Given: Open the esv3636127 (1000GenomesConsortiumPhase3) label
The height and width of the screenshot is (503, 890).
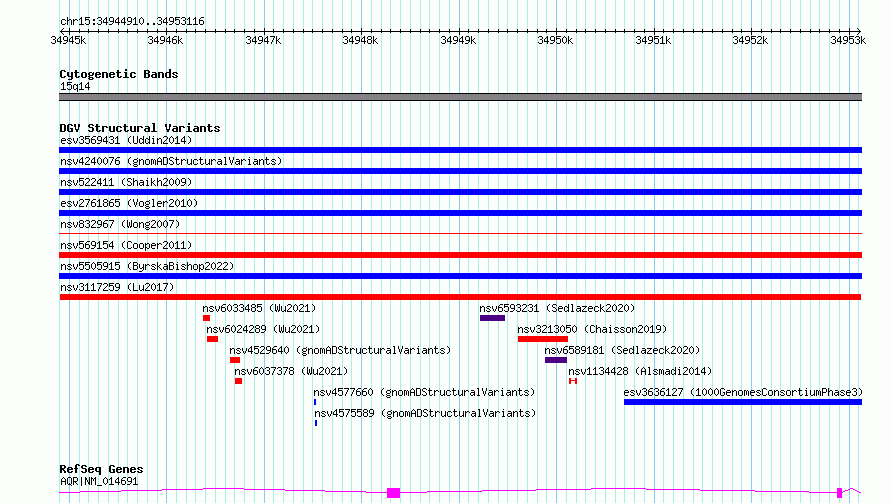Looking at the screenshot, I should [743, 392].
